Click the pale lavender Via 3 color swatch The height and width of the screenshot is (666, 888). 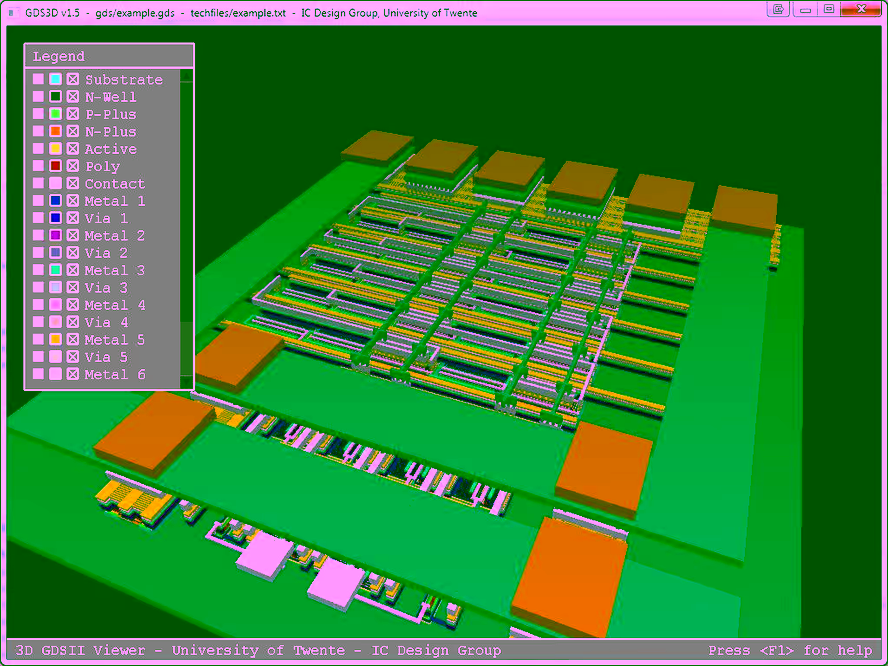coord(55,287)
